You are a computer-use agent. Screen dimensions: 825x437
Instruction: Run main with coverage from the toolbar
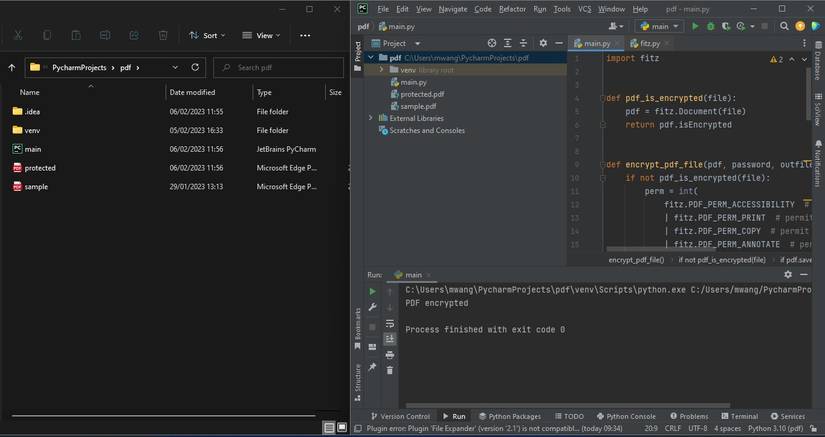pyautogui.click(x=726, y=26)
